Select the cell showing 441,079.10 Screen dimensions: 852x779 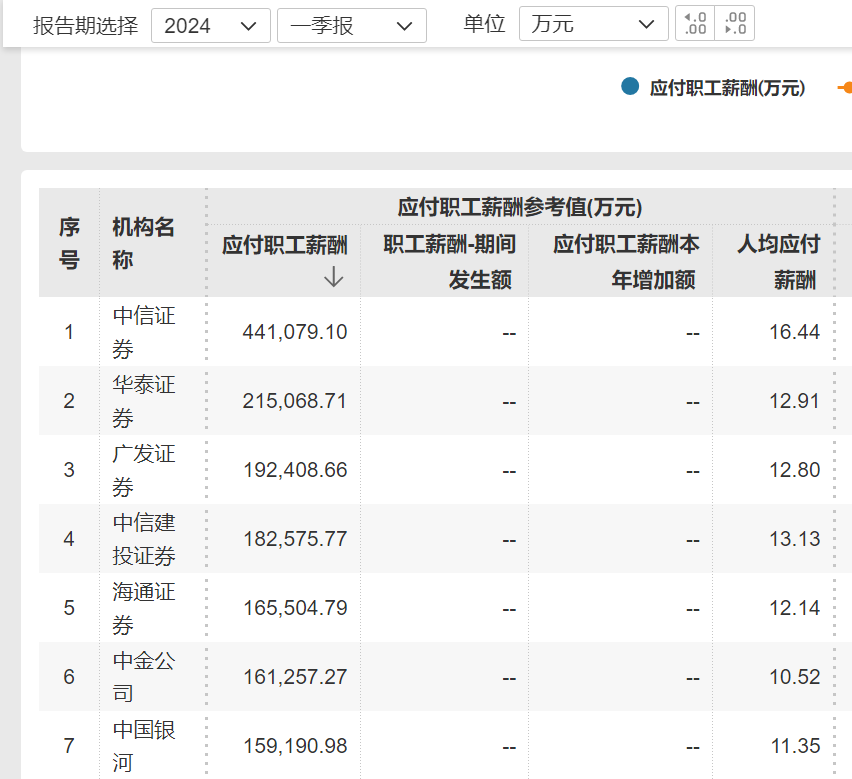tap(295, 331)
